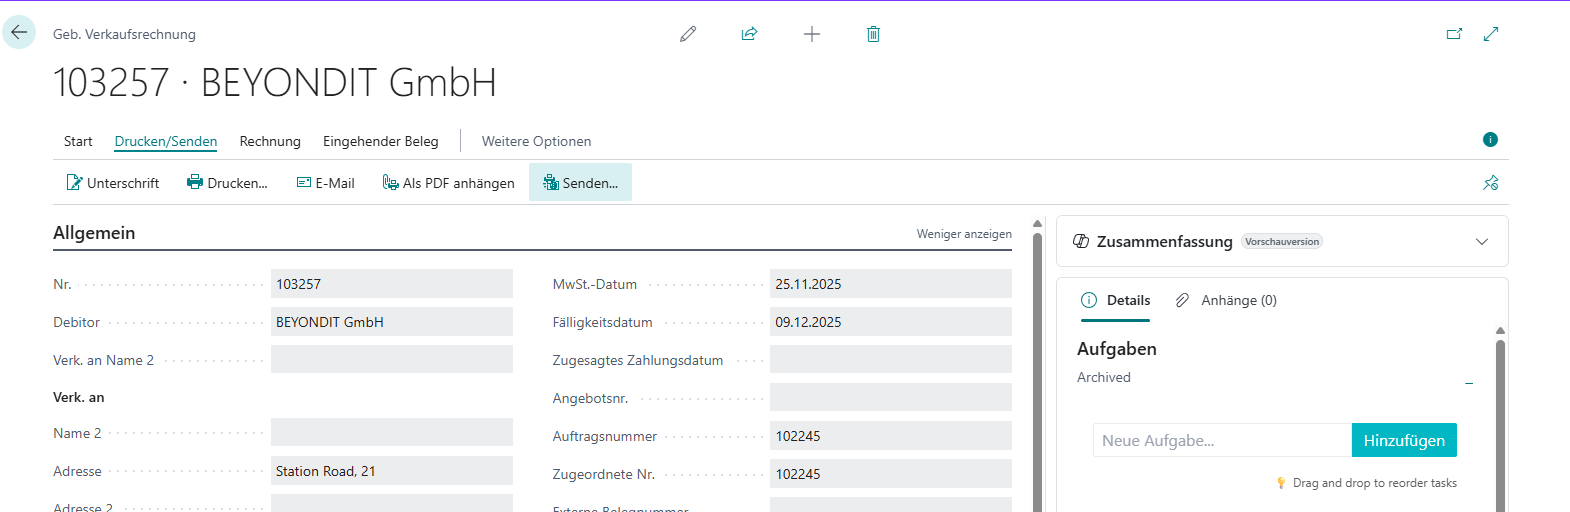Click the Nr. field 103257
Screen dimensions: 1570x512
[392, 284]
